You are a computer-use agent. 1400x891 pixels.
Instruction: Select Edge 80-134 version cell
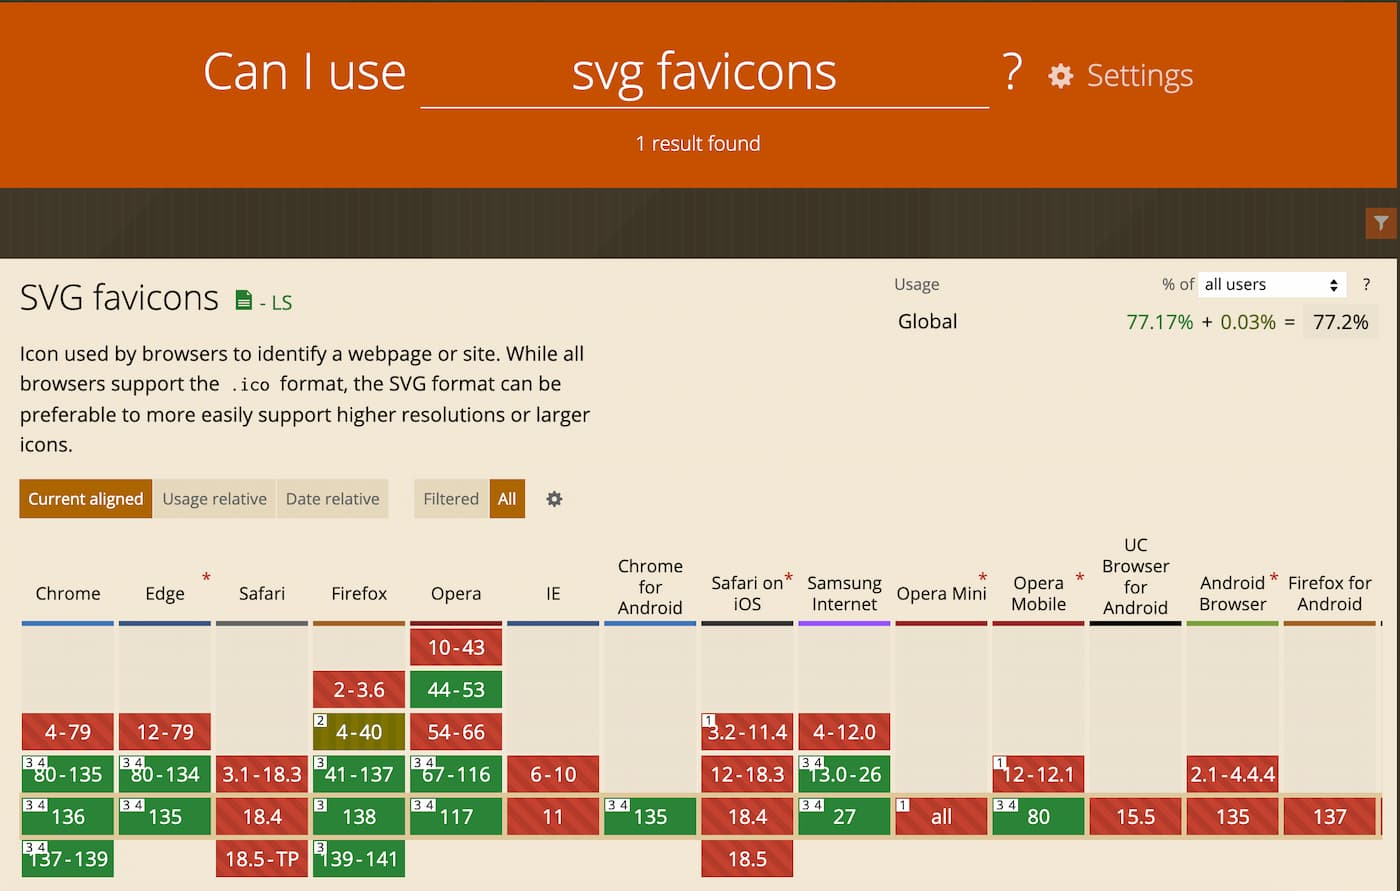coord(165,774)
